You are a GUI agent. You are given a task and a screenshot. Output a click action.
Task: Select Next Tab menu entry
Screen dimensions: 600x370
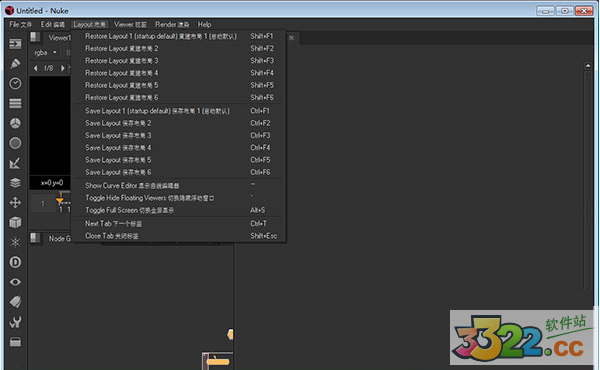179,223
